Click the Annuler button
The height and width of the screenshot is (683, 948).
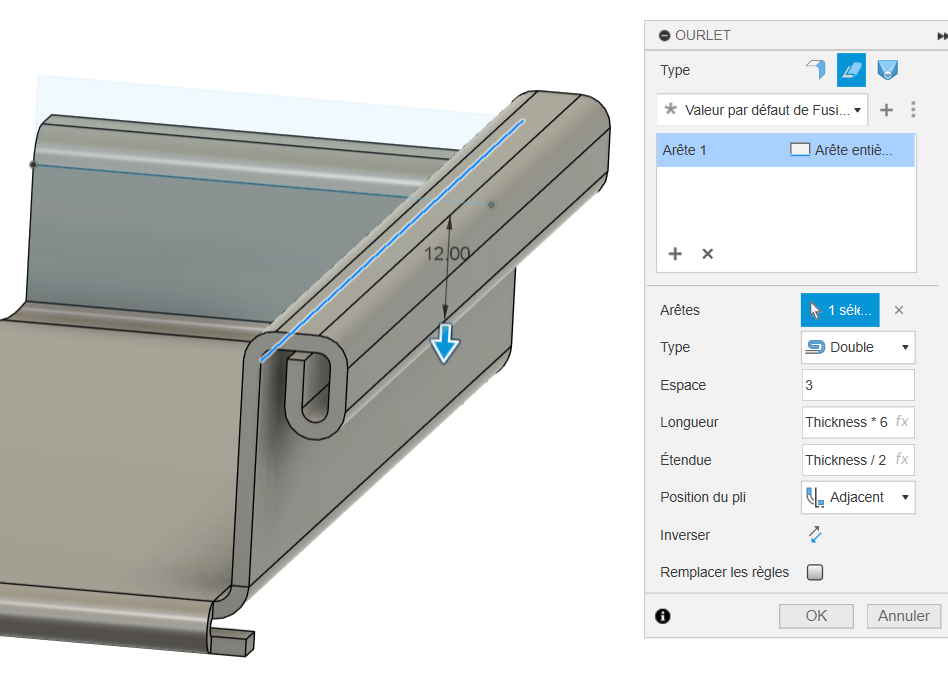click(904, 616)
